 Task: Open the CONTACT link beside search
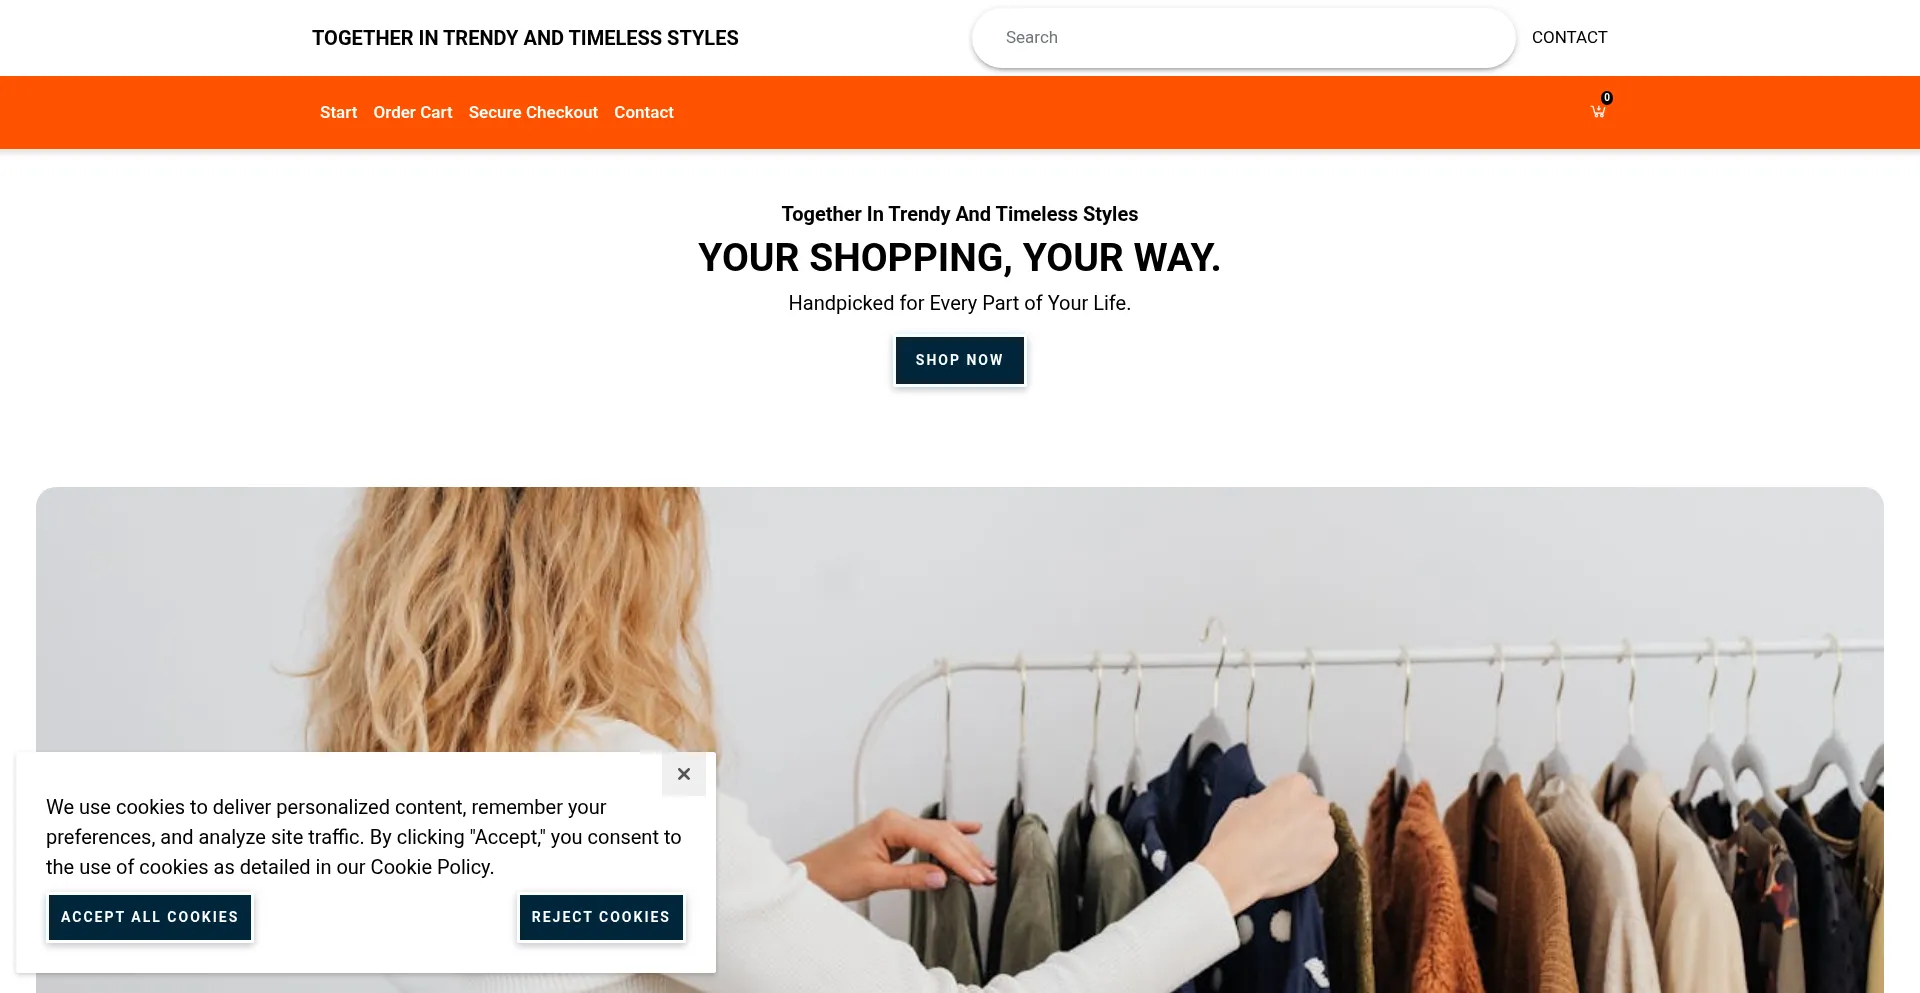[x=1569, y=38]
